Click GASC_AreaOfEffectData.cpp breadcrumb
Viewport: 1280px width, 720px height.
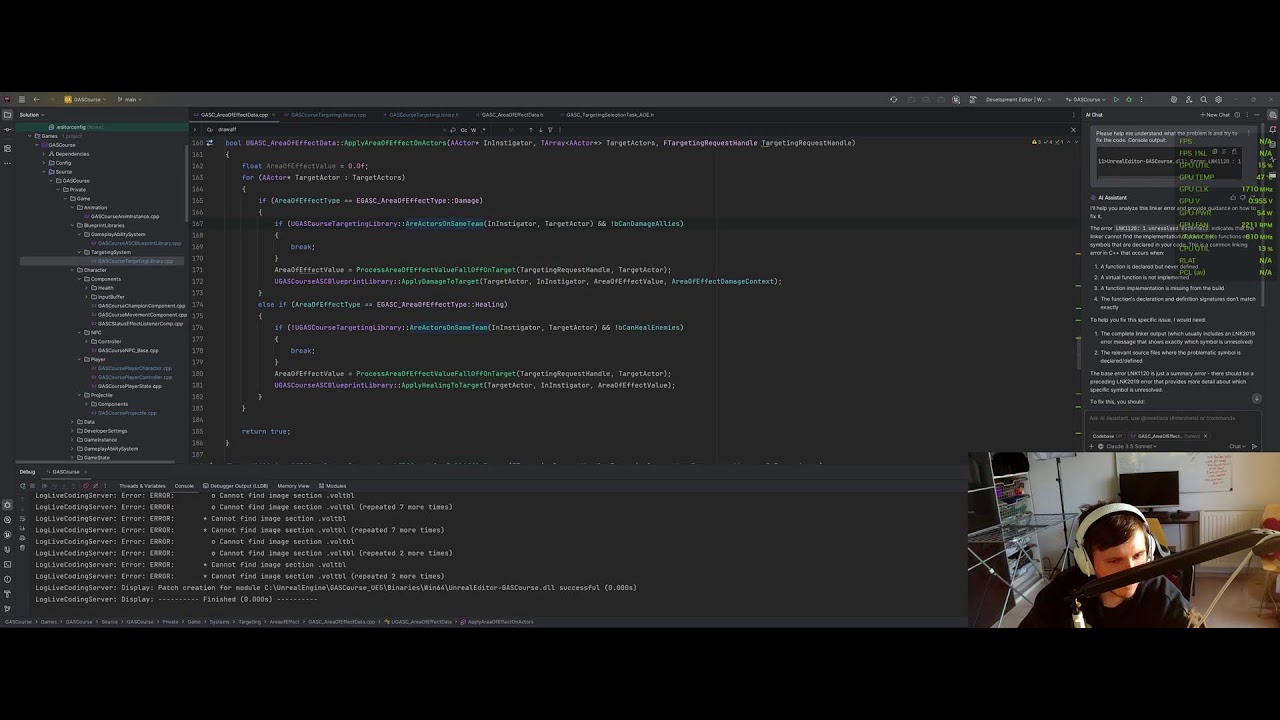pos(341,622)
